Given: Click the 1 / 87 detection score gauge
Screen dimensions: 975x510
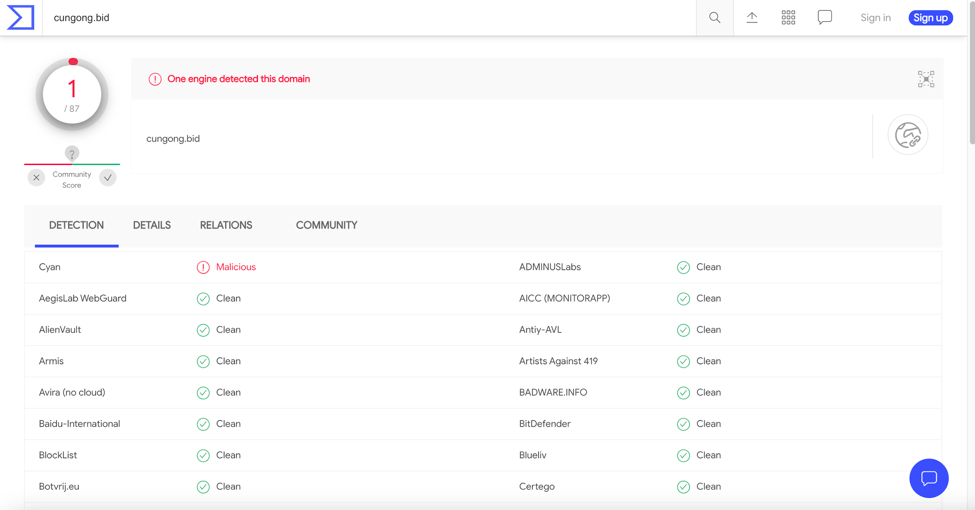Looking at the screenshot, I should click(x=72, y=95).
